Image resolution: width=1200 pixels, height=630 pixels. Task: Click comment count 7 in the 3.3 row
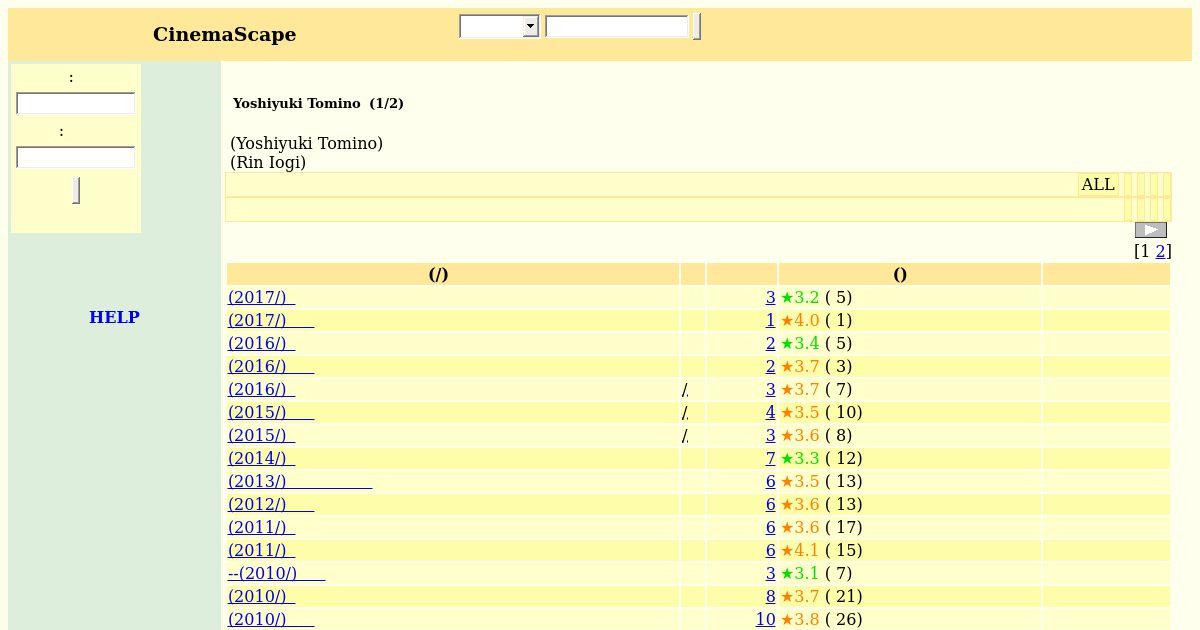[x=770, y=458]
